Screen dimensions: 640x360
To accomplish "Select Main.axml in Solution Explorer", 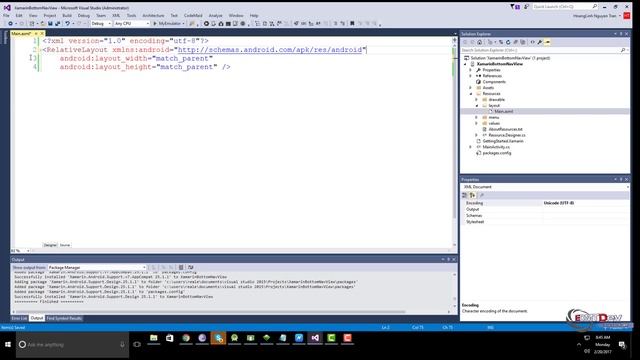I will pos(504,111).
